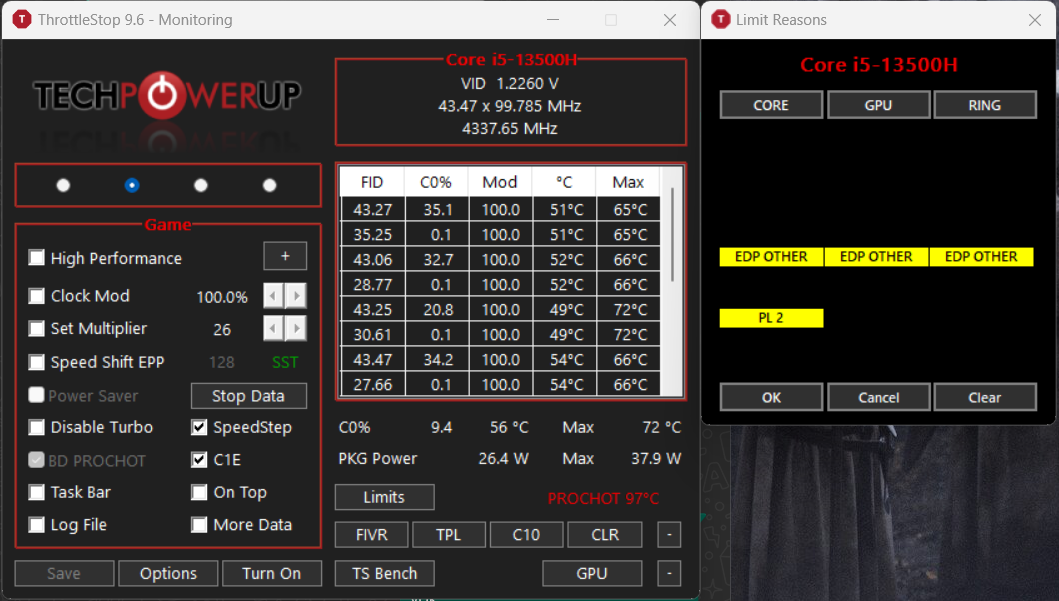Screen dimensions: 1059x601
Task: Click the core table vertical scrollbar
Action: (672, 234)
